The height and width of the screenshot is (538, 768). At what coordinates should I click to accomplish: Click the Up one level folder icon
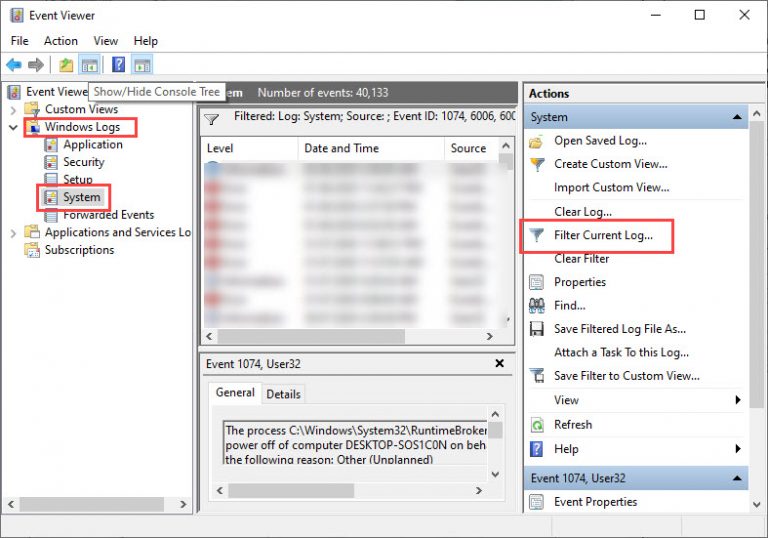[66, 64]
